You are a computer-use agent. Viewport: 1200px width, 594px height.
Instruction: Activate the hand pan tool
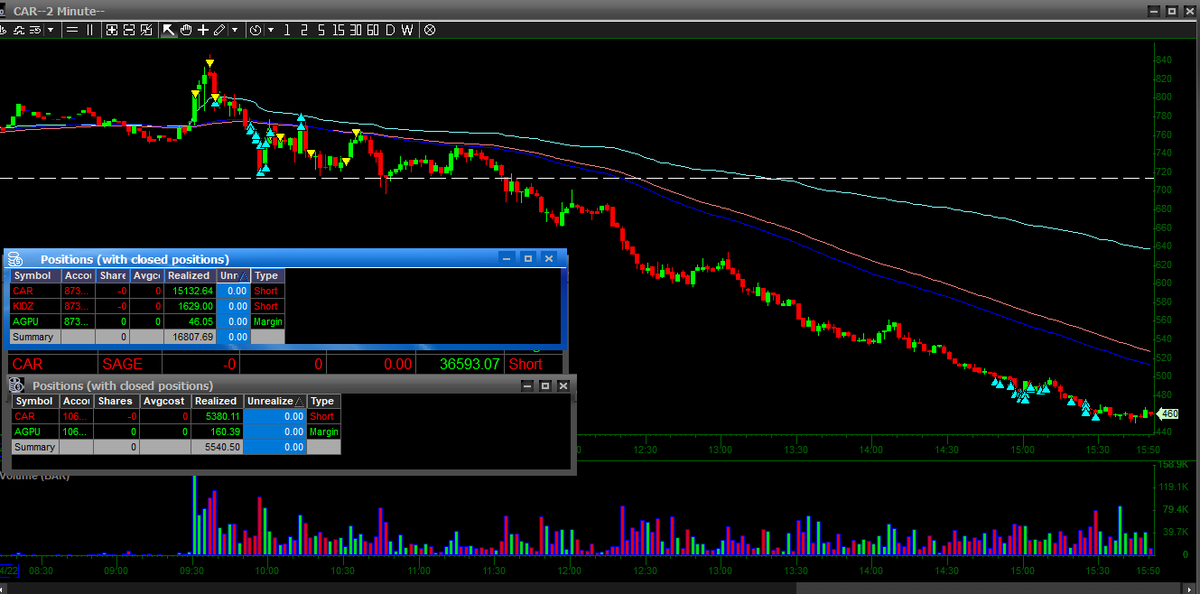[185, 30]
